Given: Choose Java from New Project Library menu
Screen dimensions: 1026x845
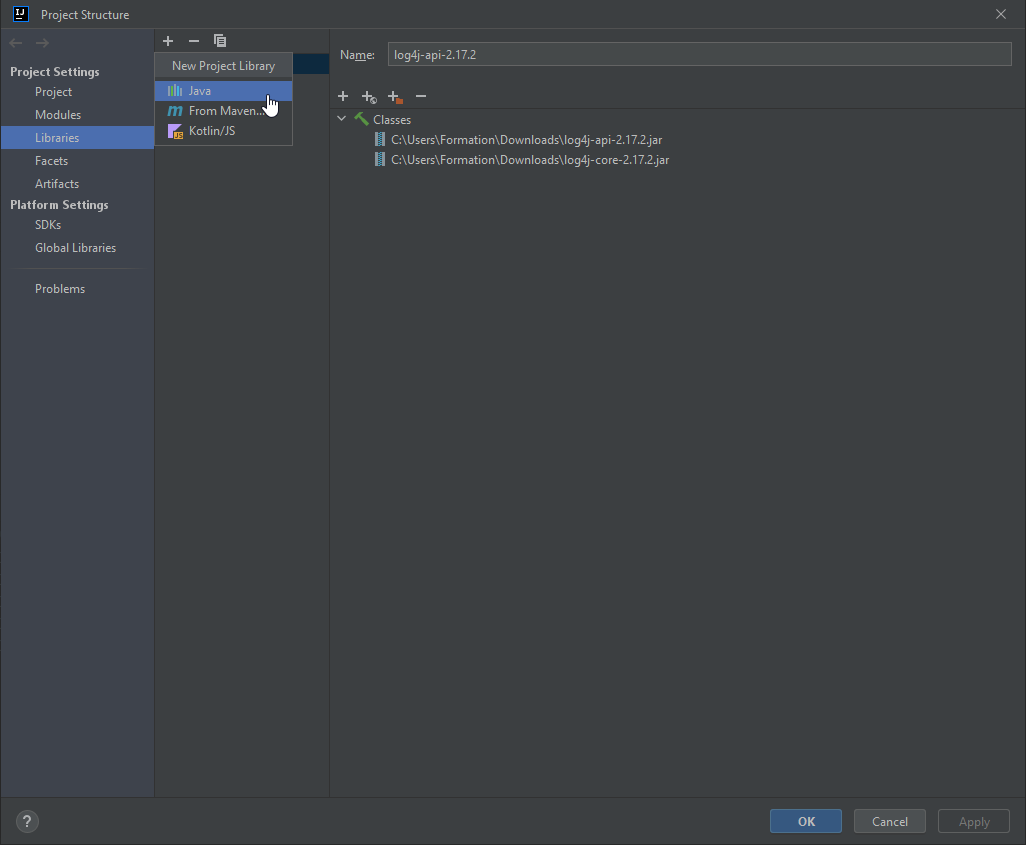Looking at the screenshot, I should [x=200, y=91].
